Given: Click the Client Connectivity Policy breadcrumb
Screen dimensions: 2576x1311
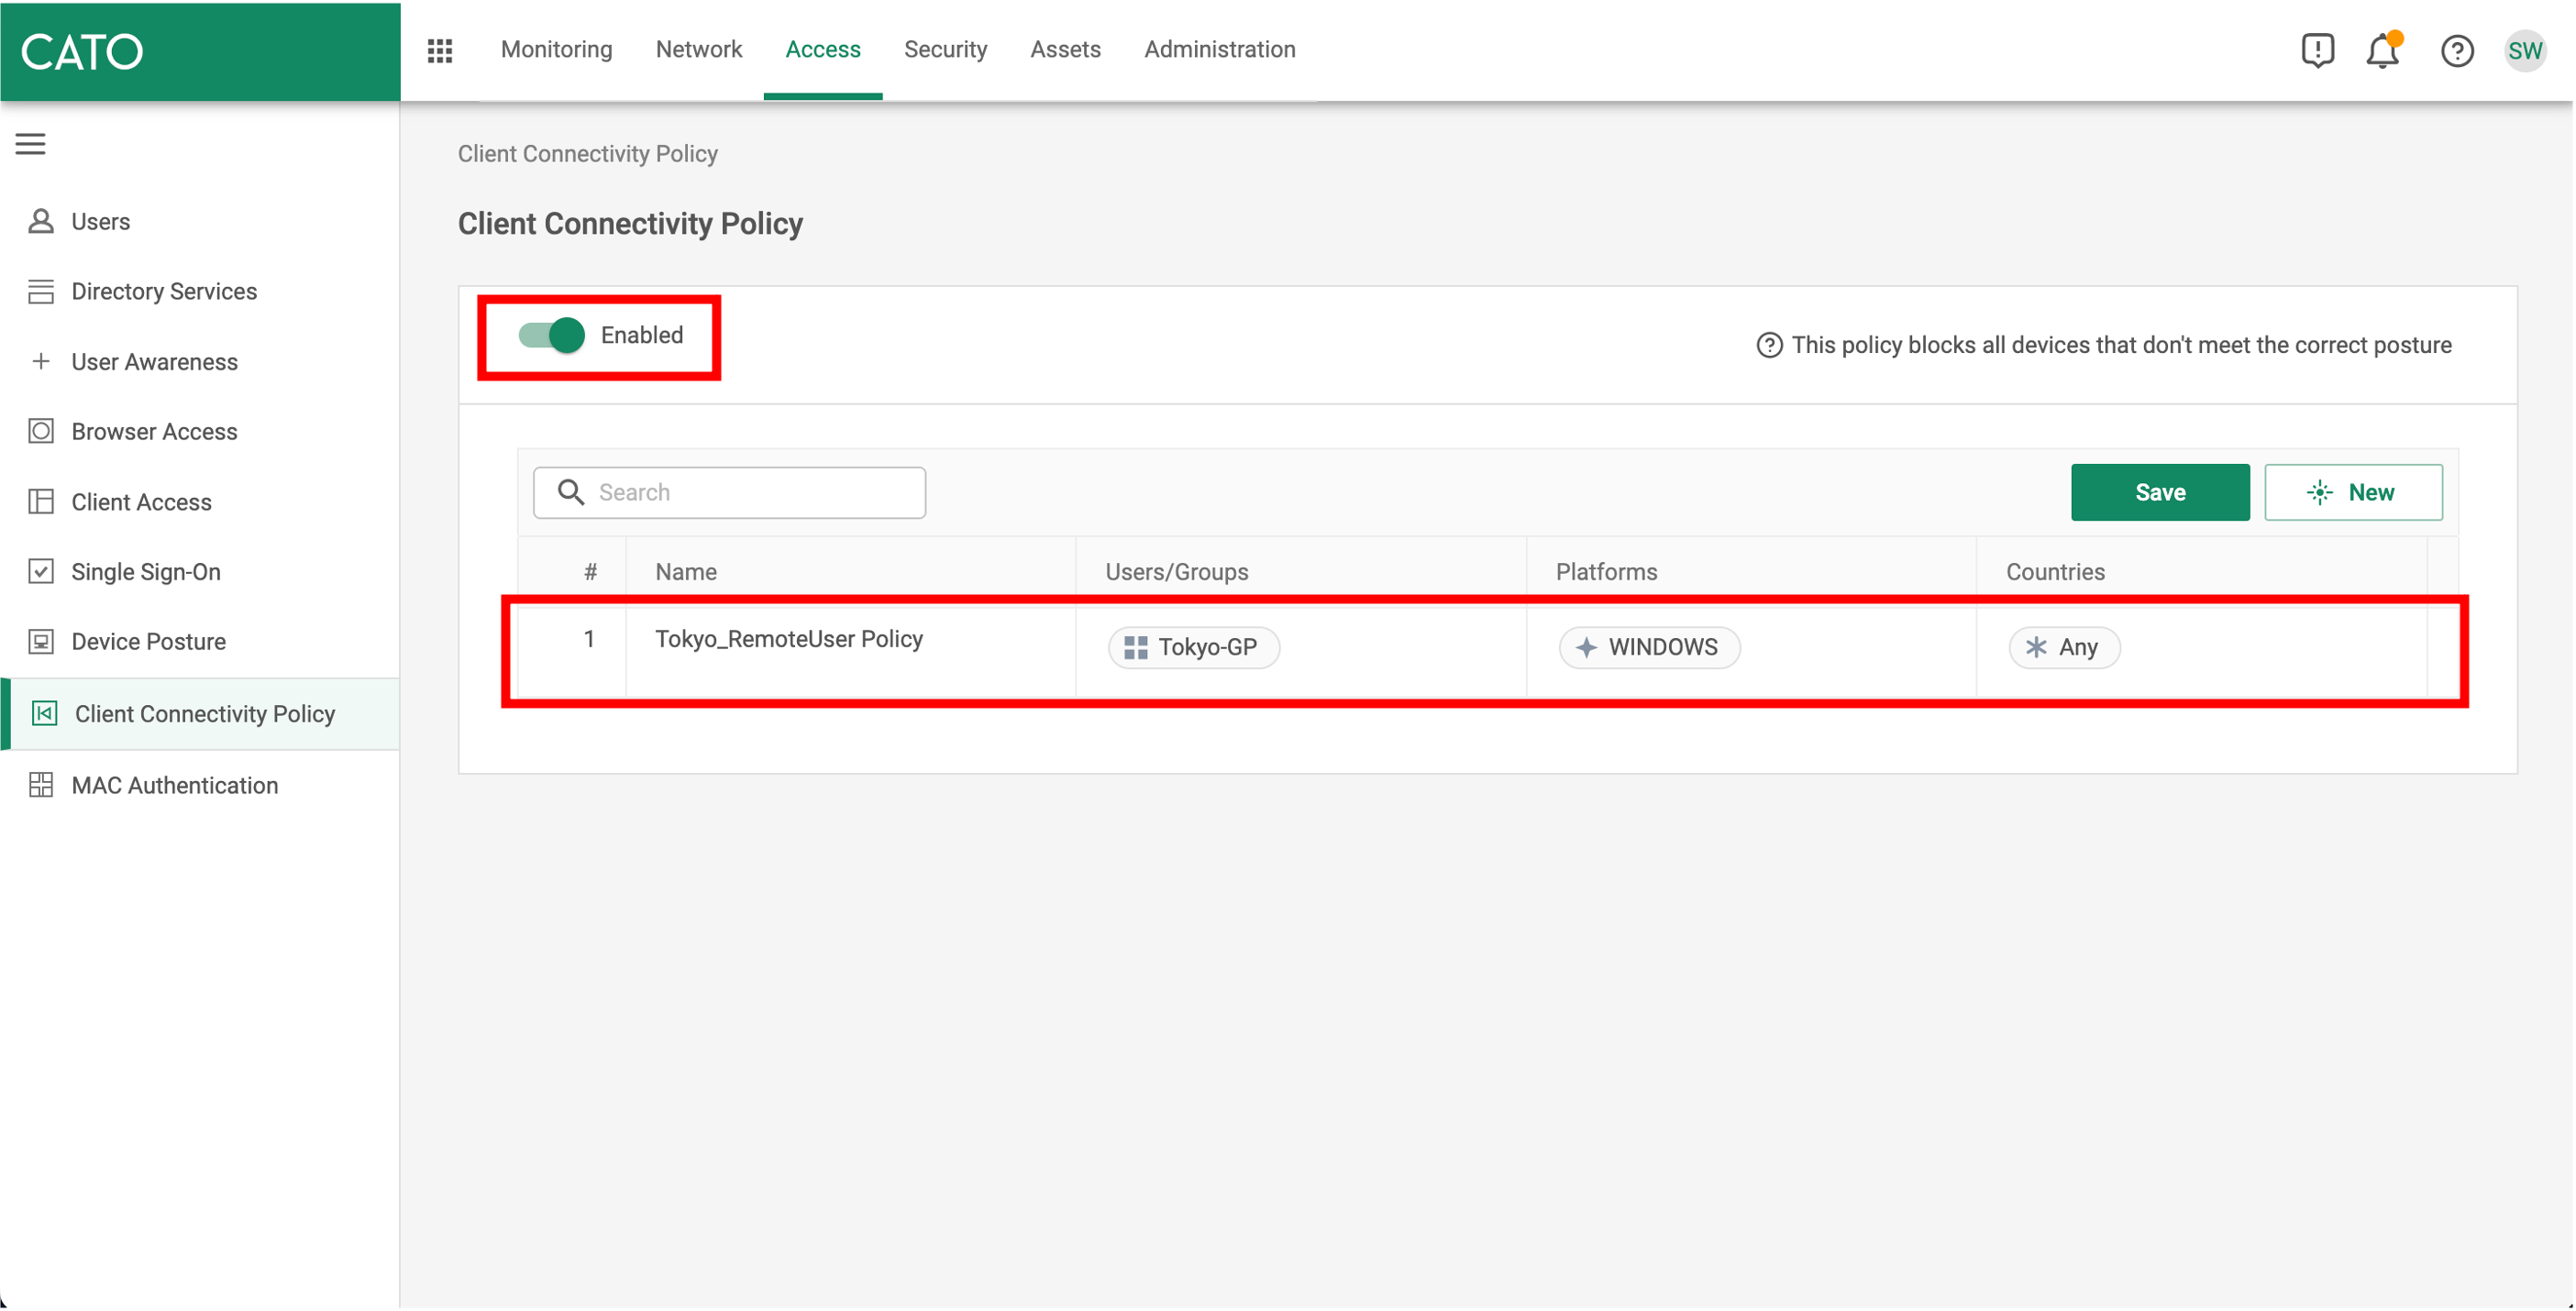Looking at the screenshot, I should point(587,153).
